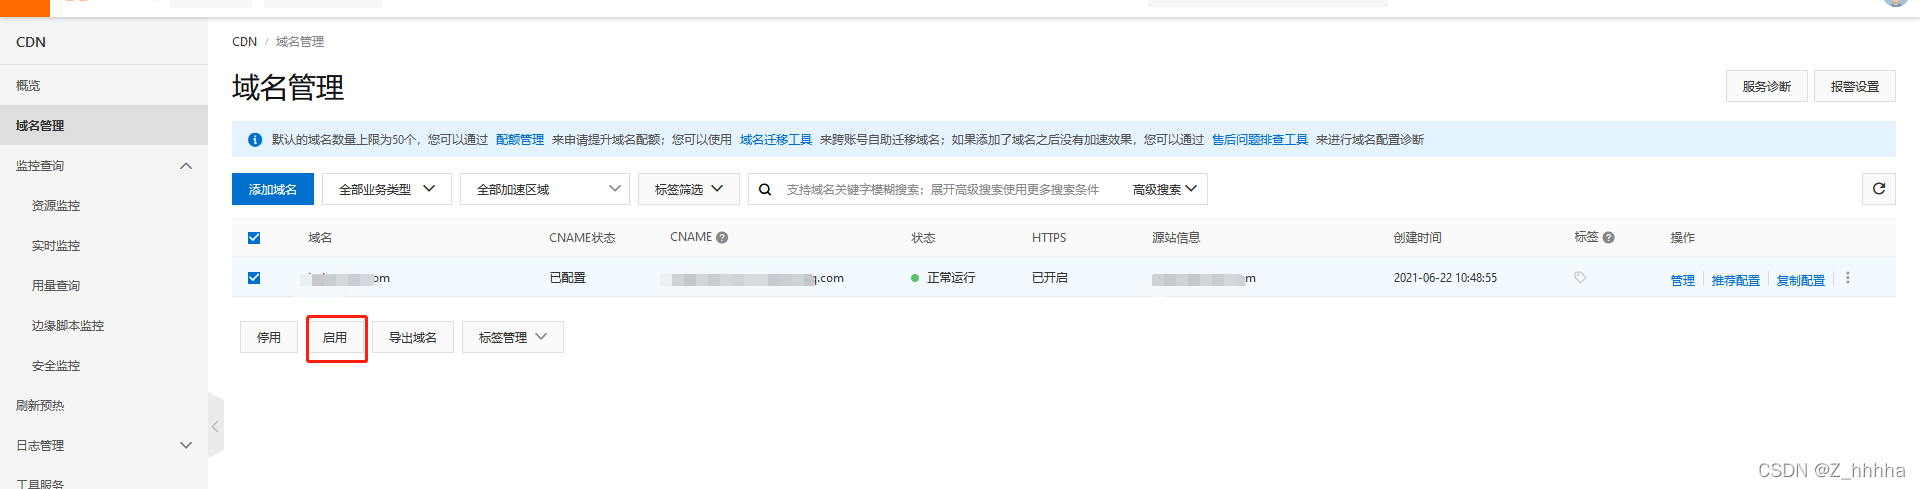Open the 全部业务类型 dropdown
This screenshot has width=1920, height=489.
coord(387,189)
